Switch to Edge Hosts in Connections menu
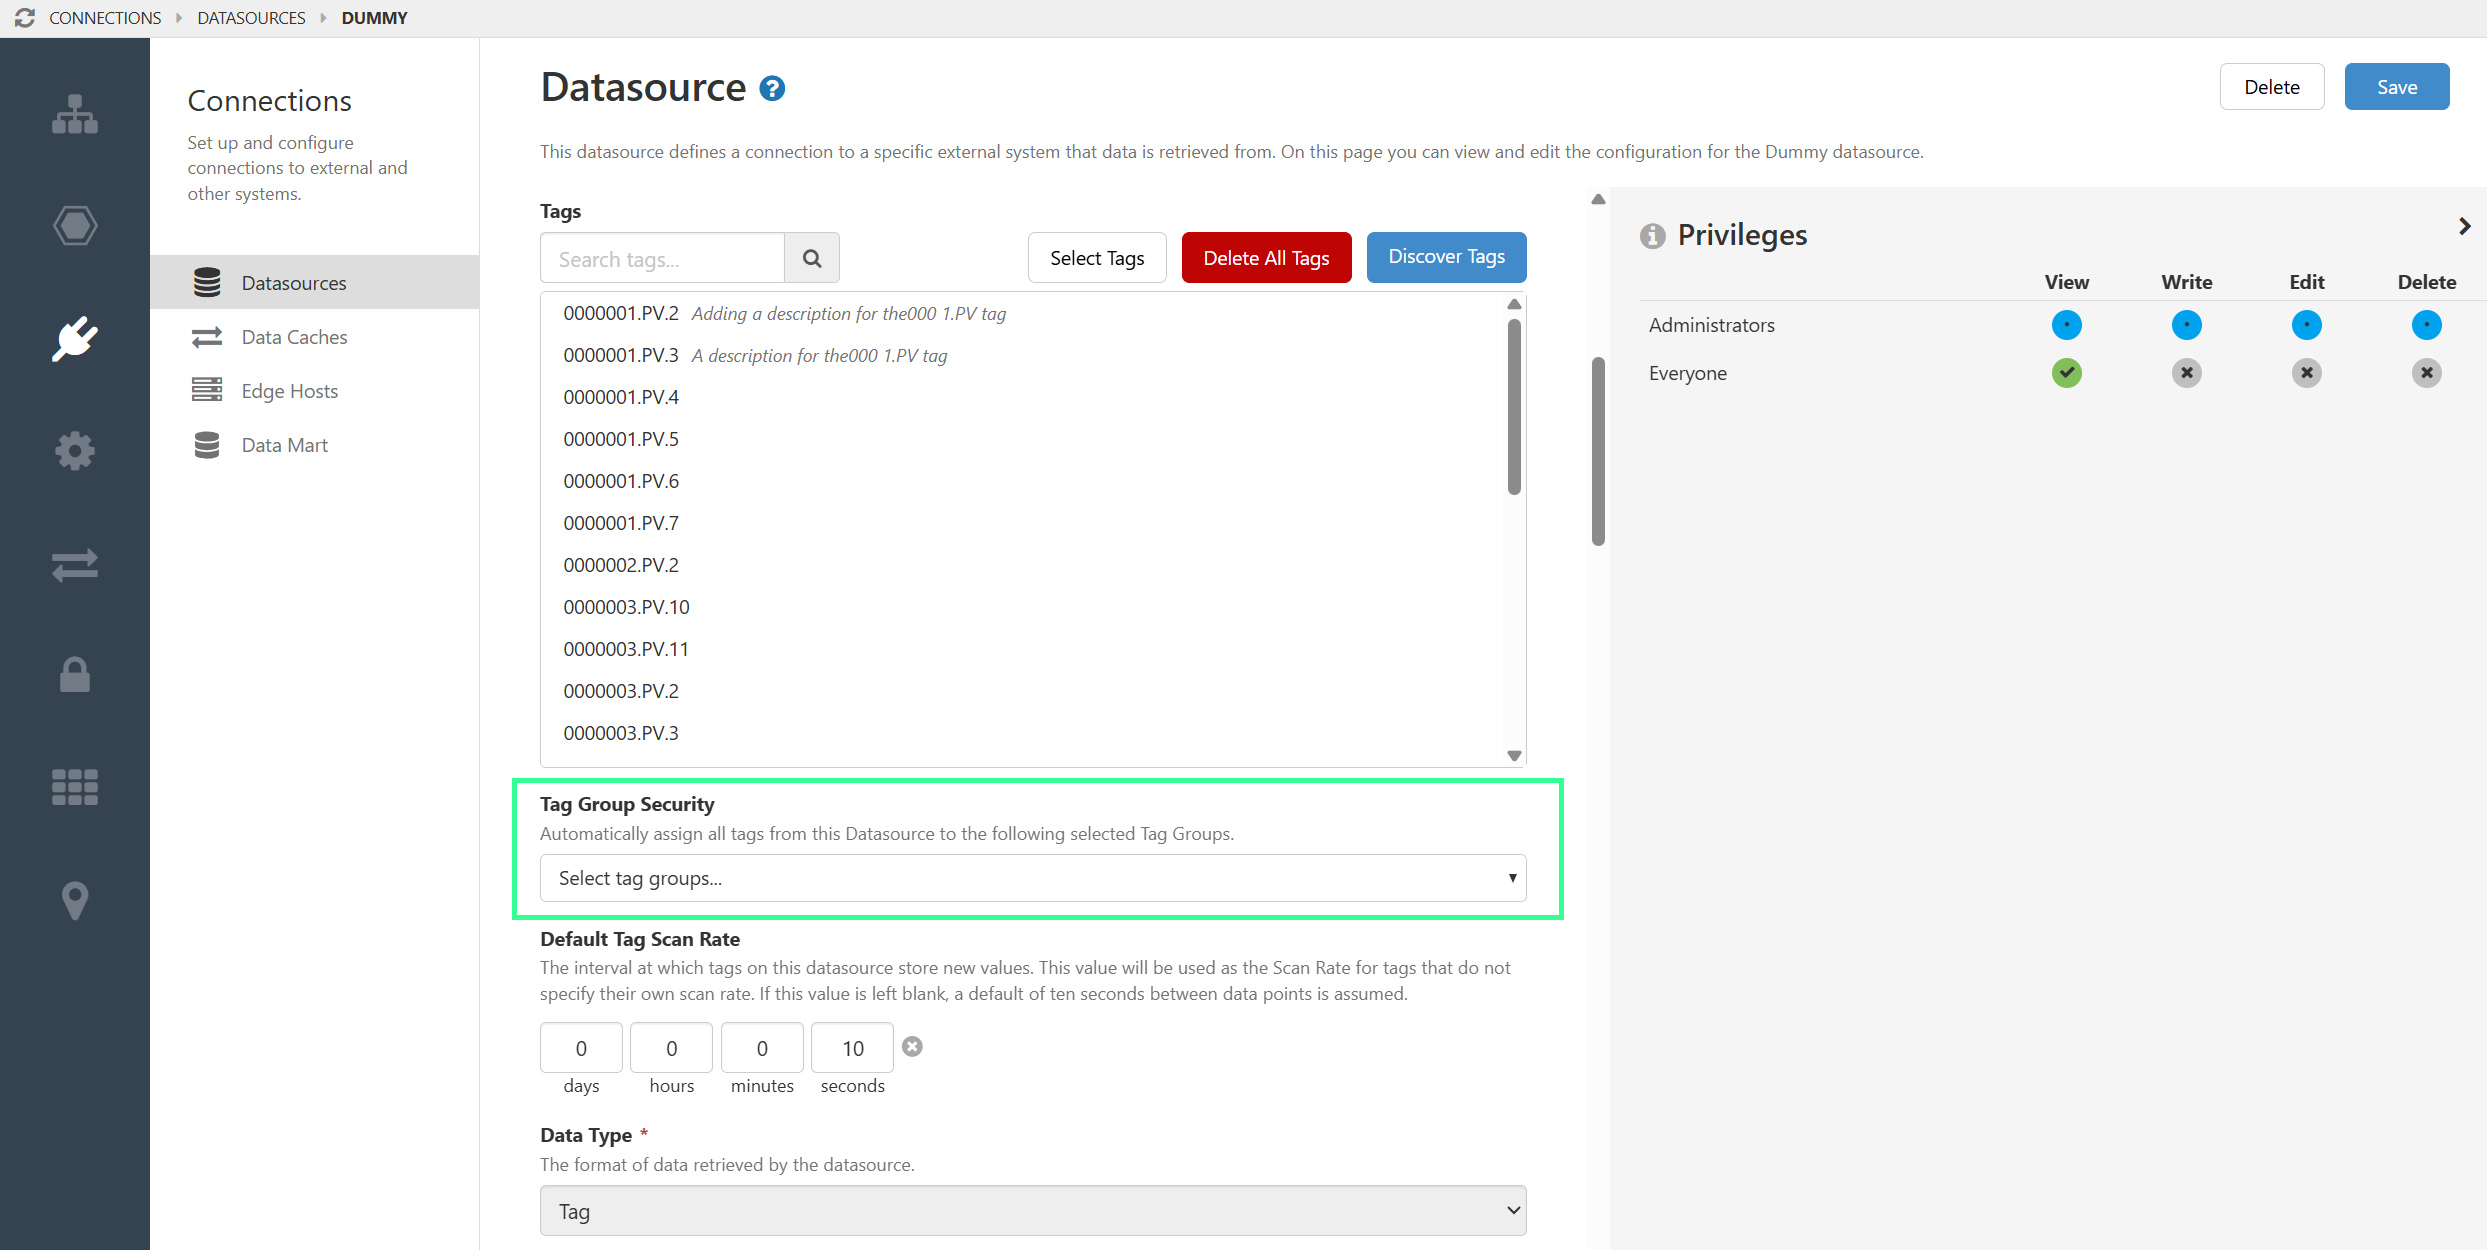The width and height of the screenshot is (2487, 1250). pos(289,390)
